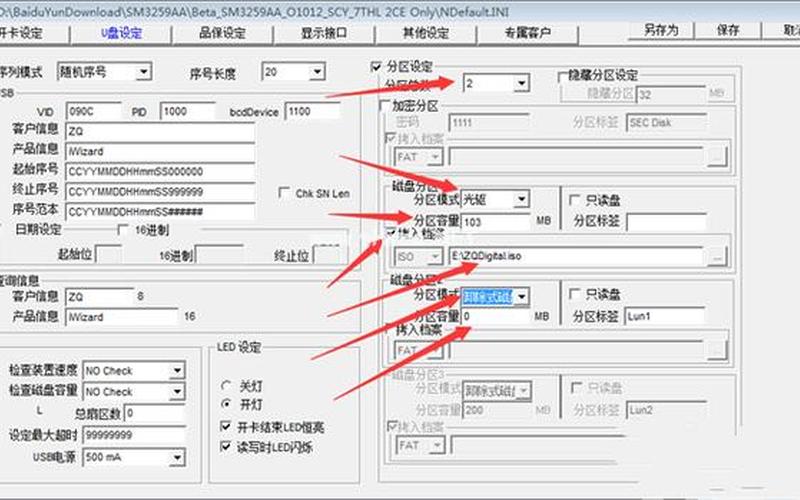The width and height of the screenshot is (800, 500).
Task: Click the 终止序号 input field
Action: click(x=160, y=192)
